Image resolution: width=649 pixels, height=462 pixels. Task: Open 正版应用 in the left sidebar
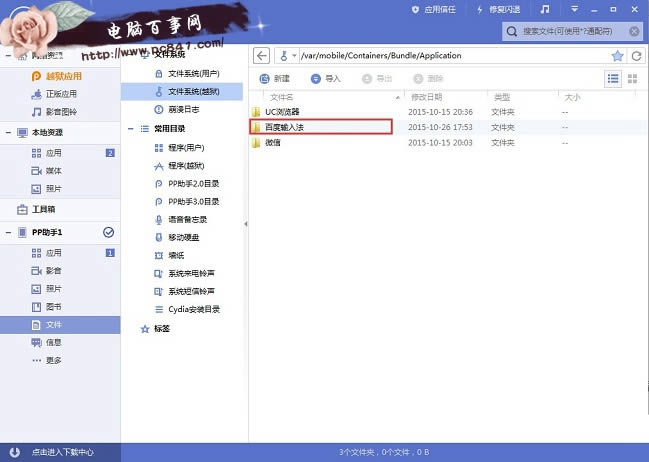point(60,94)
